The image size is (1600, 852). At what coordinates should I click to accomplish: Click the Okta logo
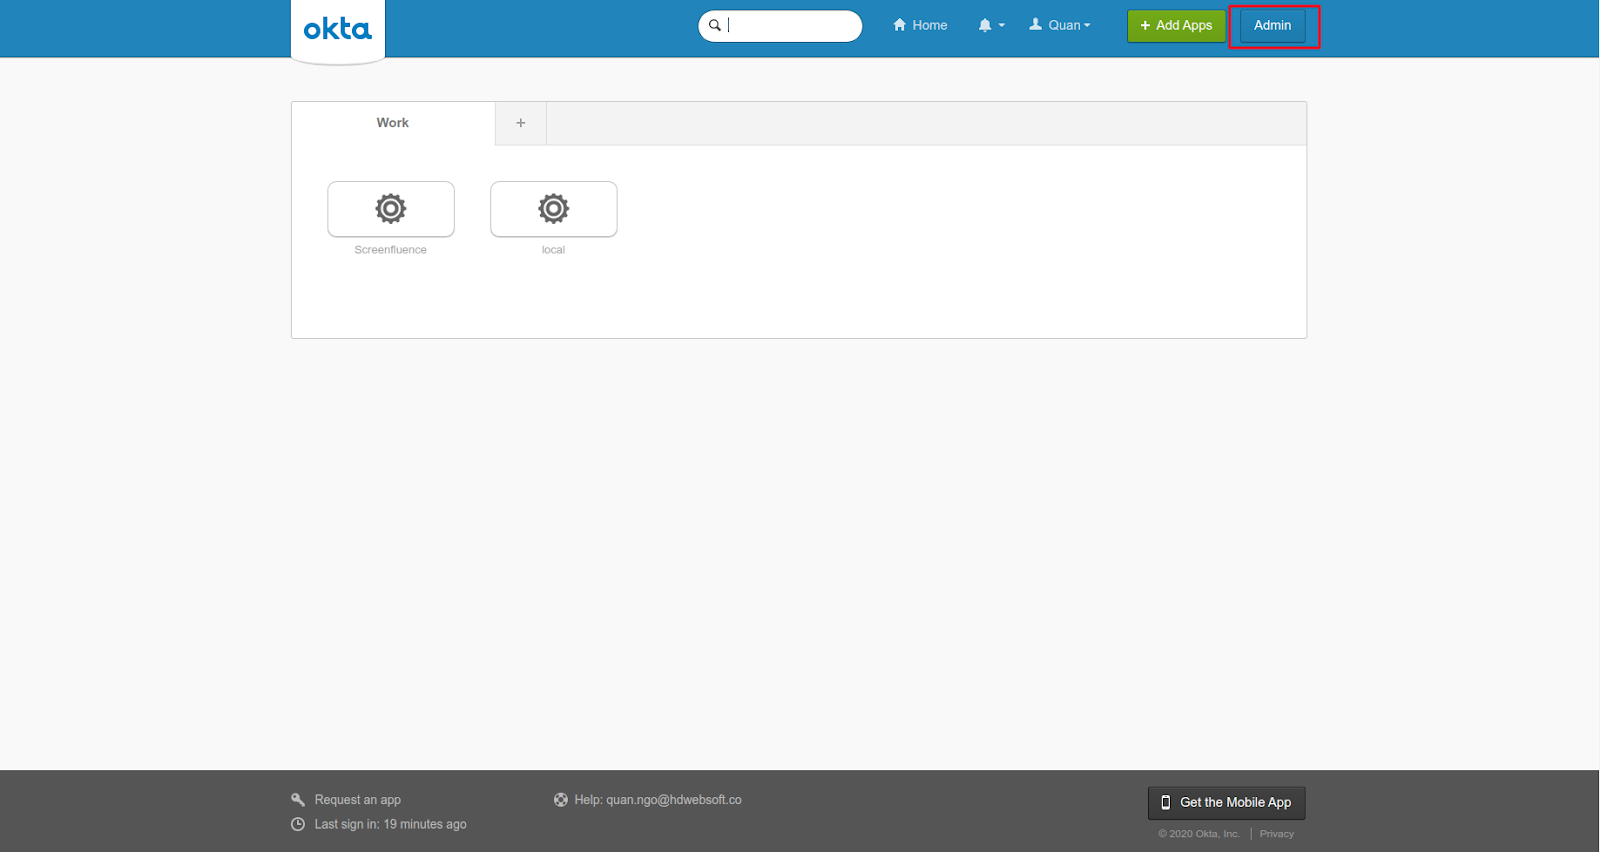337,30
